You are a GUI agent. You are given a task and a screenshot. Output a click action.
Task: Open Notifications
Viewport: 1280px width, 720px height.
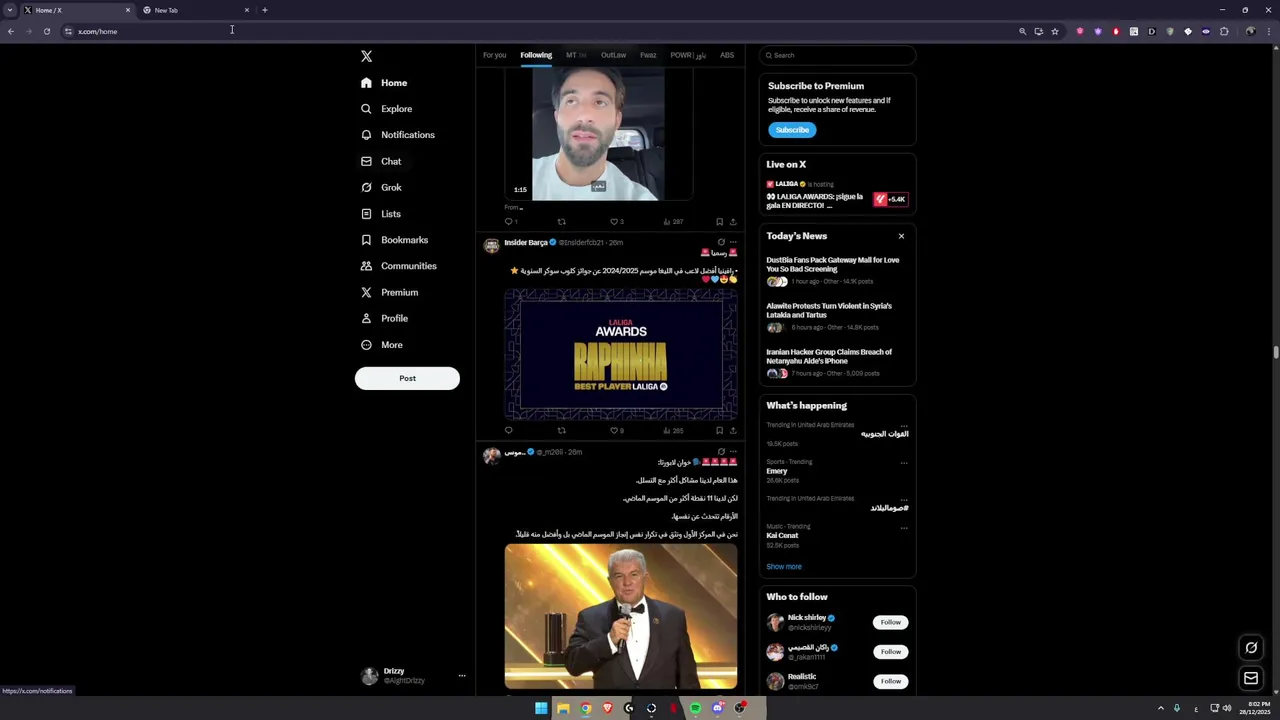click(397, 135)
